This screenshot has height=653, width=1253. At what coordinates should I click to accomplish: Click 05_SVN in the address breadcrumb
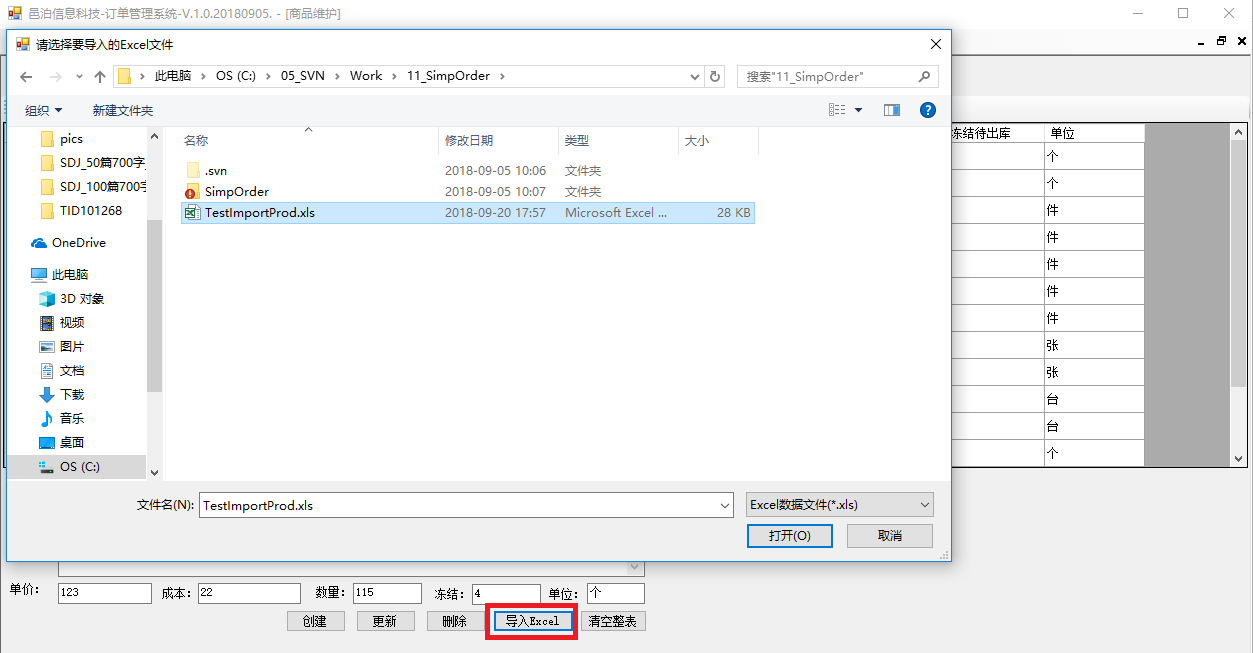pyautogui.click(x=302, y=76)
